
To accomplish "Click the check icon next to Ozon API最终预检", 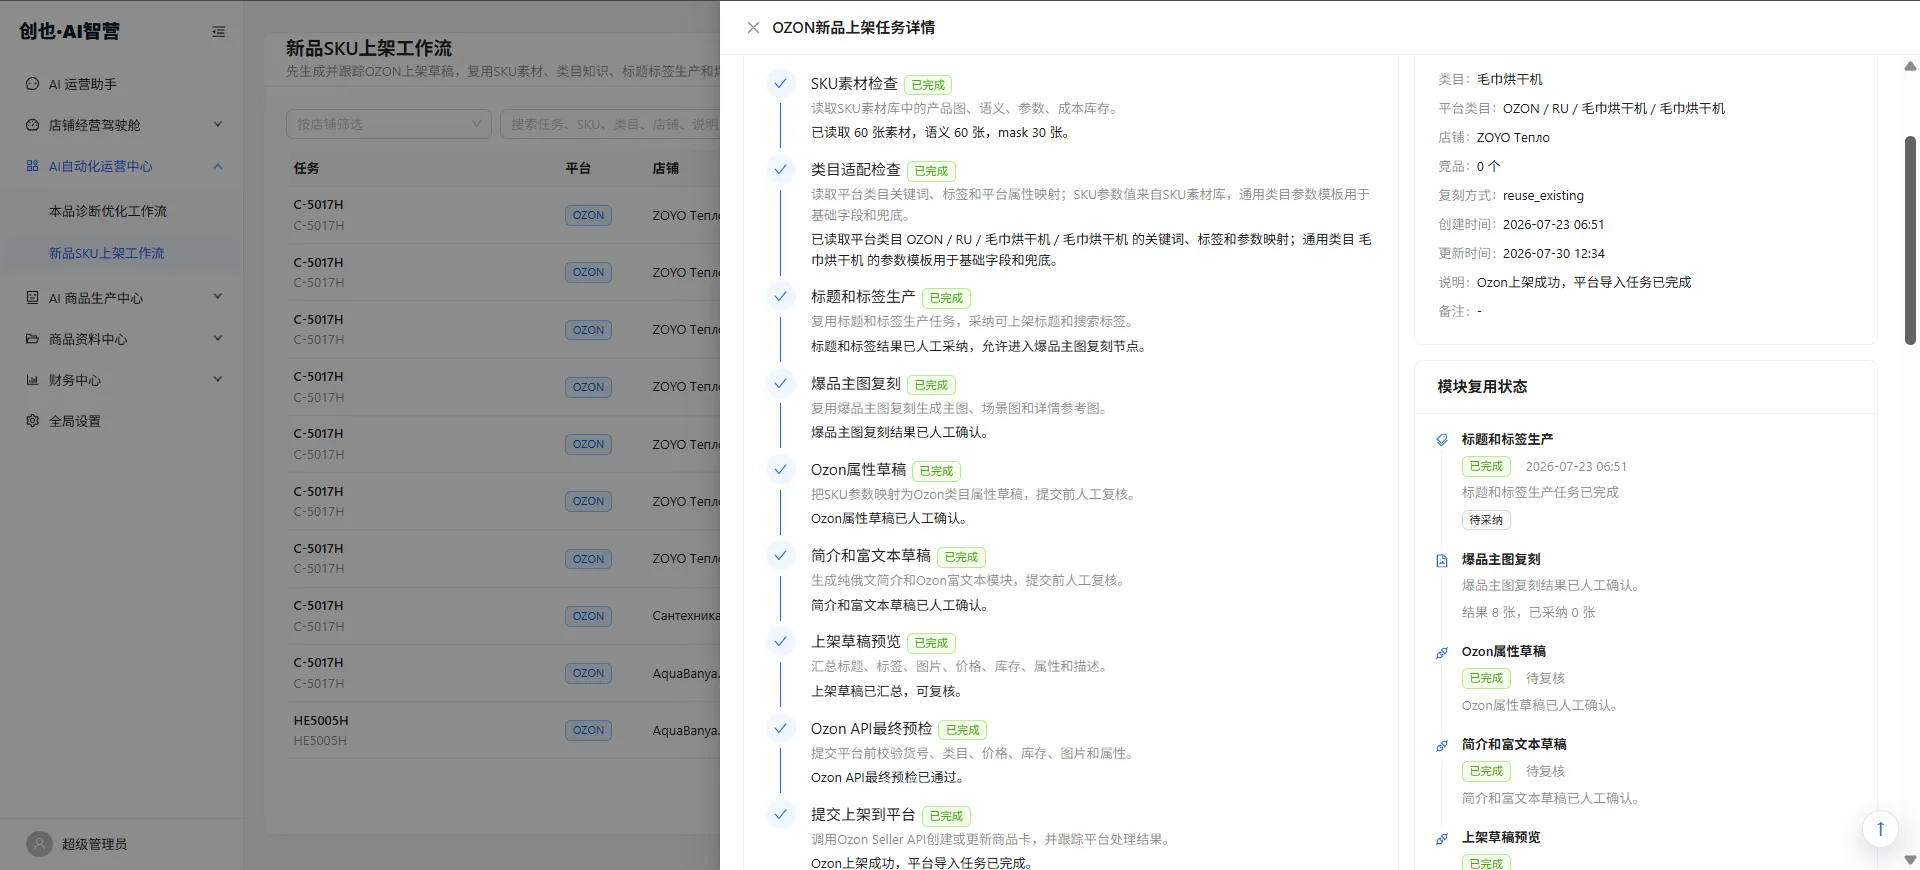I will (x=780, y=728).
